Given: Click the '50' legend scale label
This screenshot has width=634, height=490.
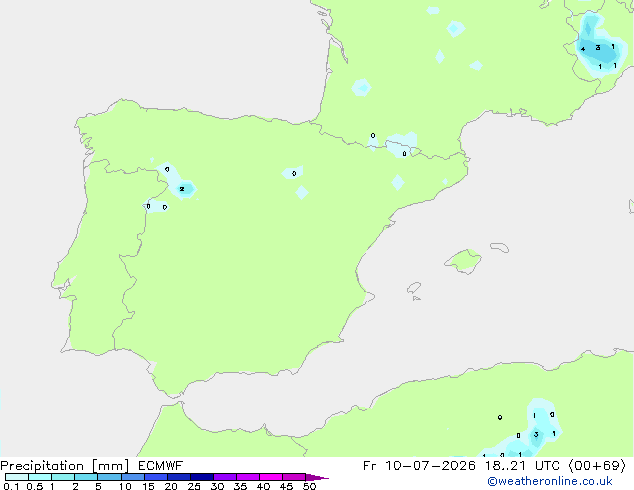Looking at the screenshot, I should (310, 486).
